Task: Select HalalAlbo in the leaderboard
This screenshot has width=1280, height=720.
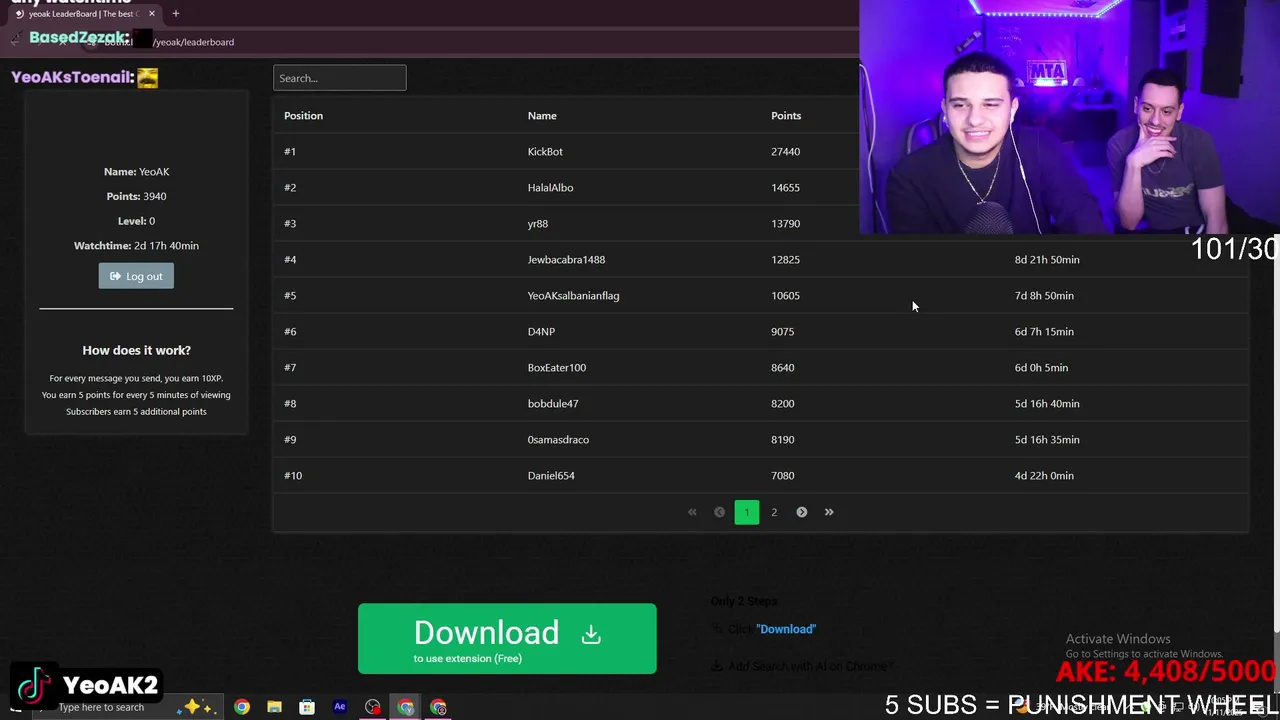Action: pyautogui.click(x=550, y=188)
